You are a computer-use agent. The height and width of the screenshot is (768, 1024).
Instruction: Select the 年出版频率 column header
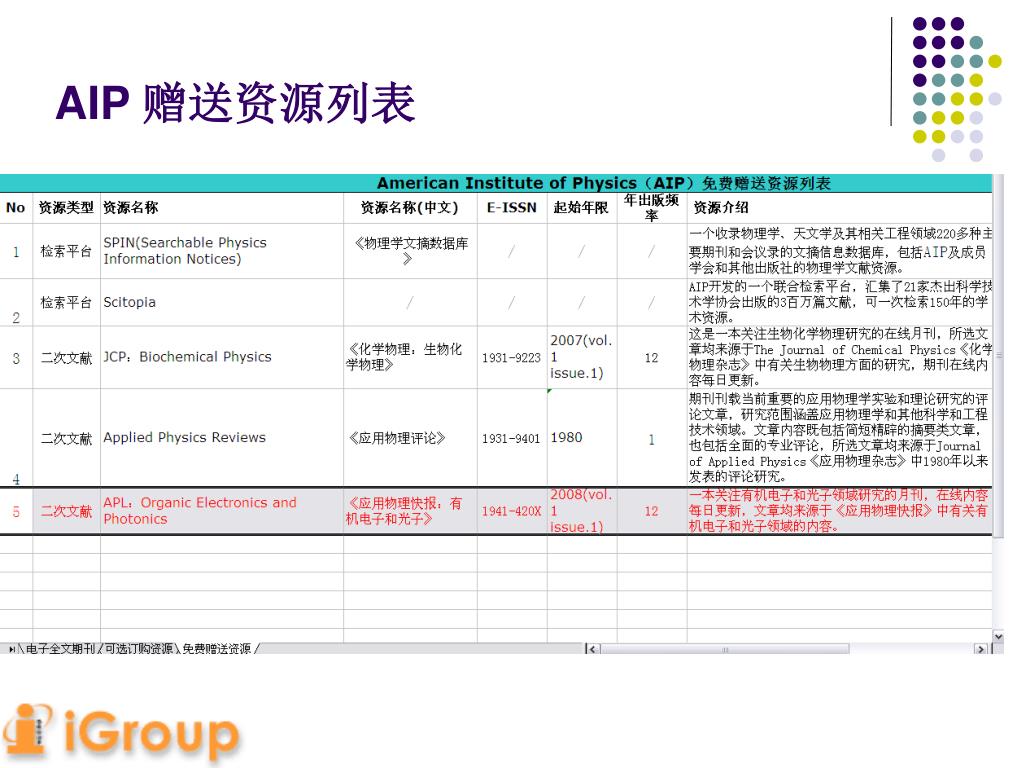click(651, 208)
